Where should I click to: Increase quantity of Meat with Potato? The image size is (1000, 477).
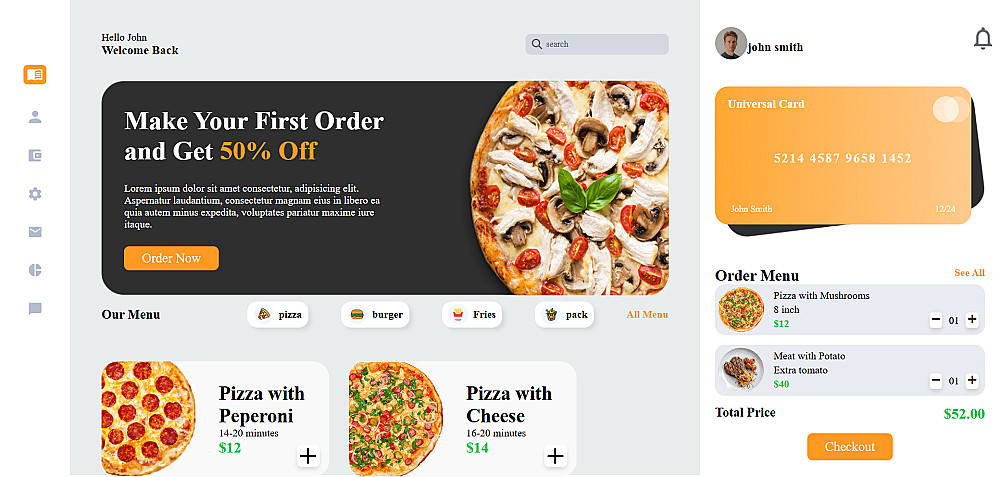point(972,381)
